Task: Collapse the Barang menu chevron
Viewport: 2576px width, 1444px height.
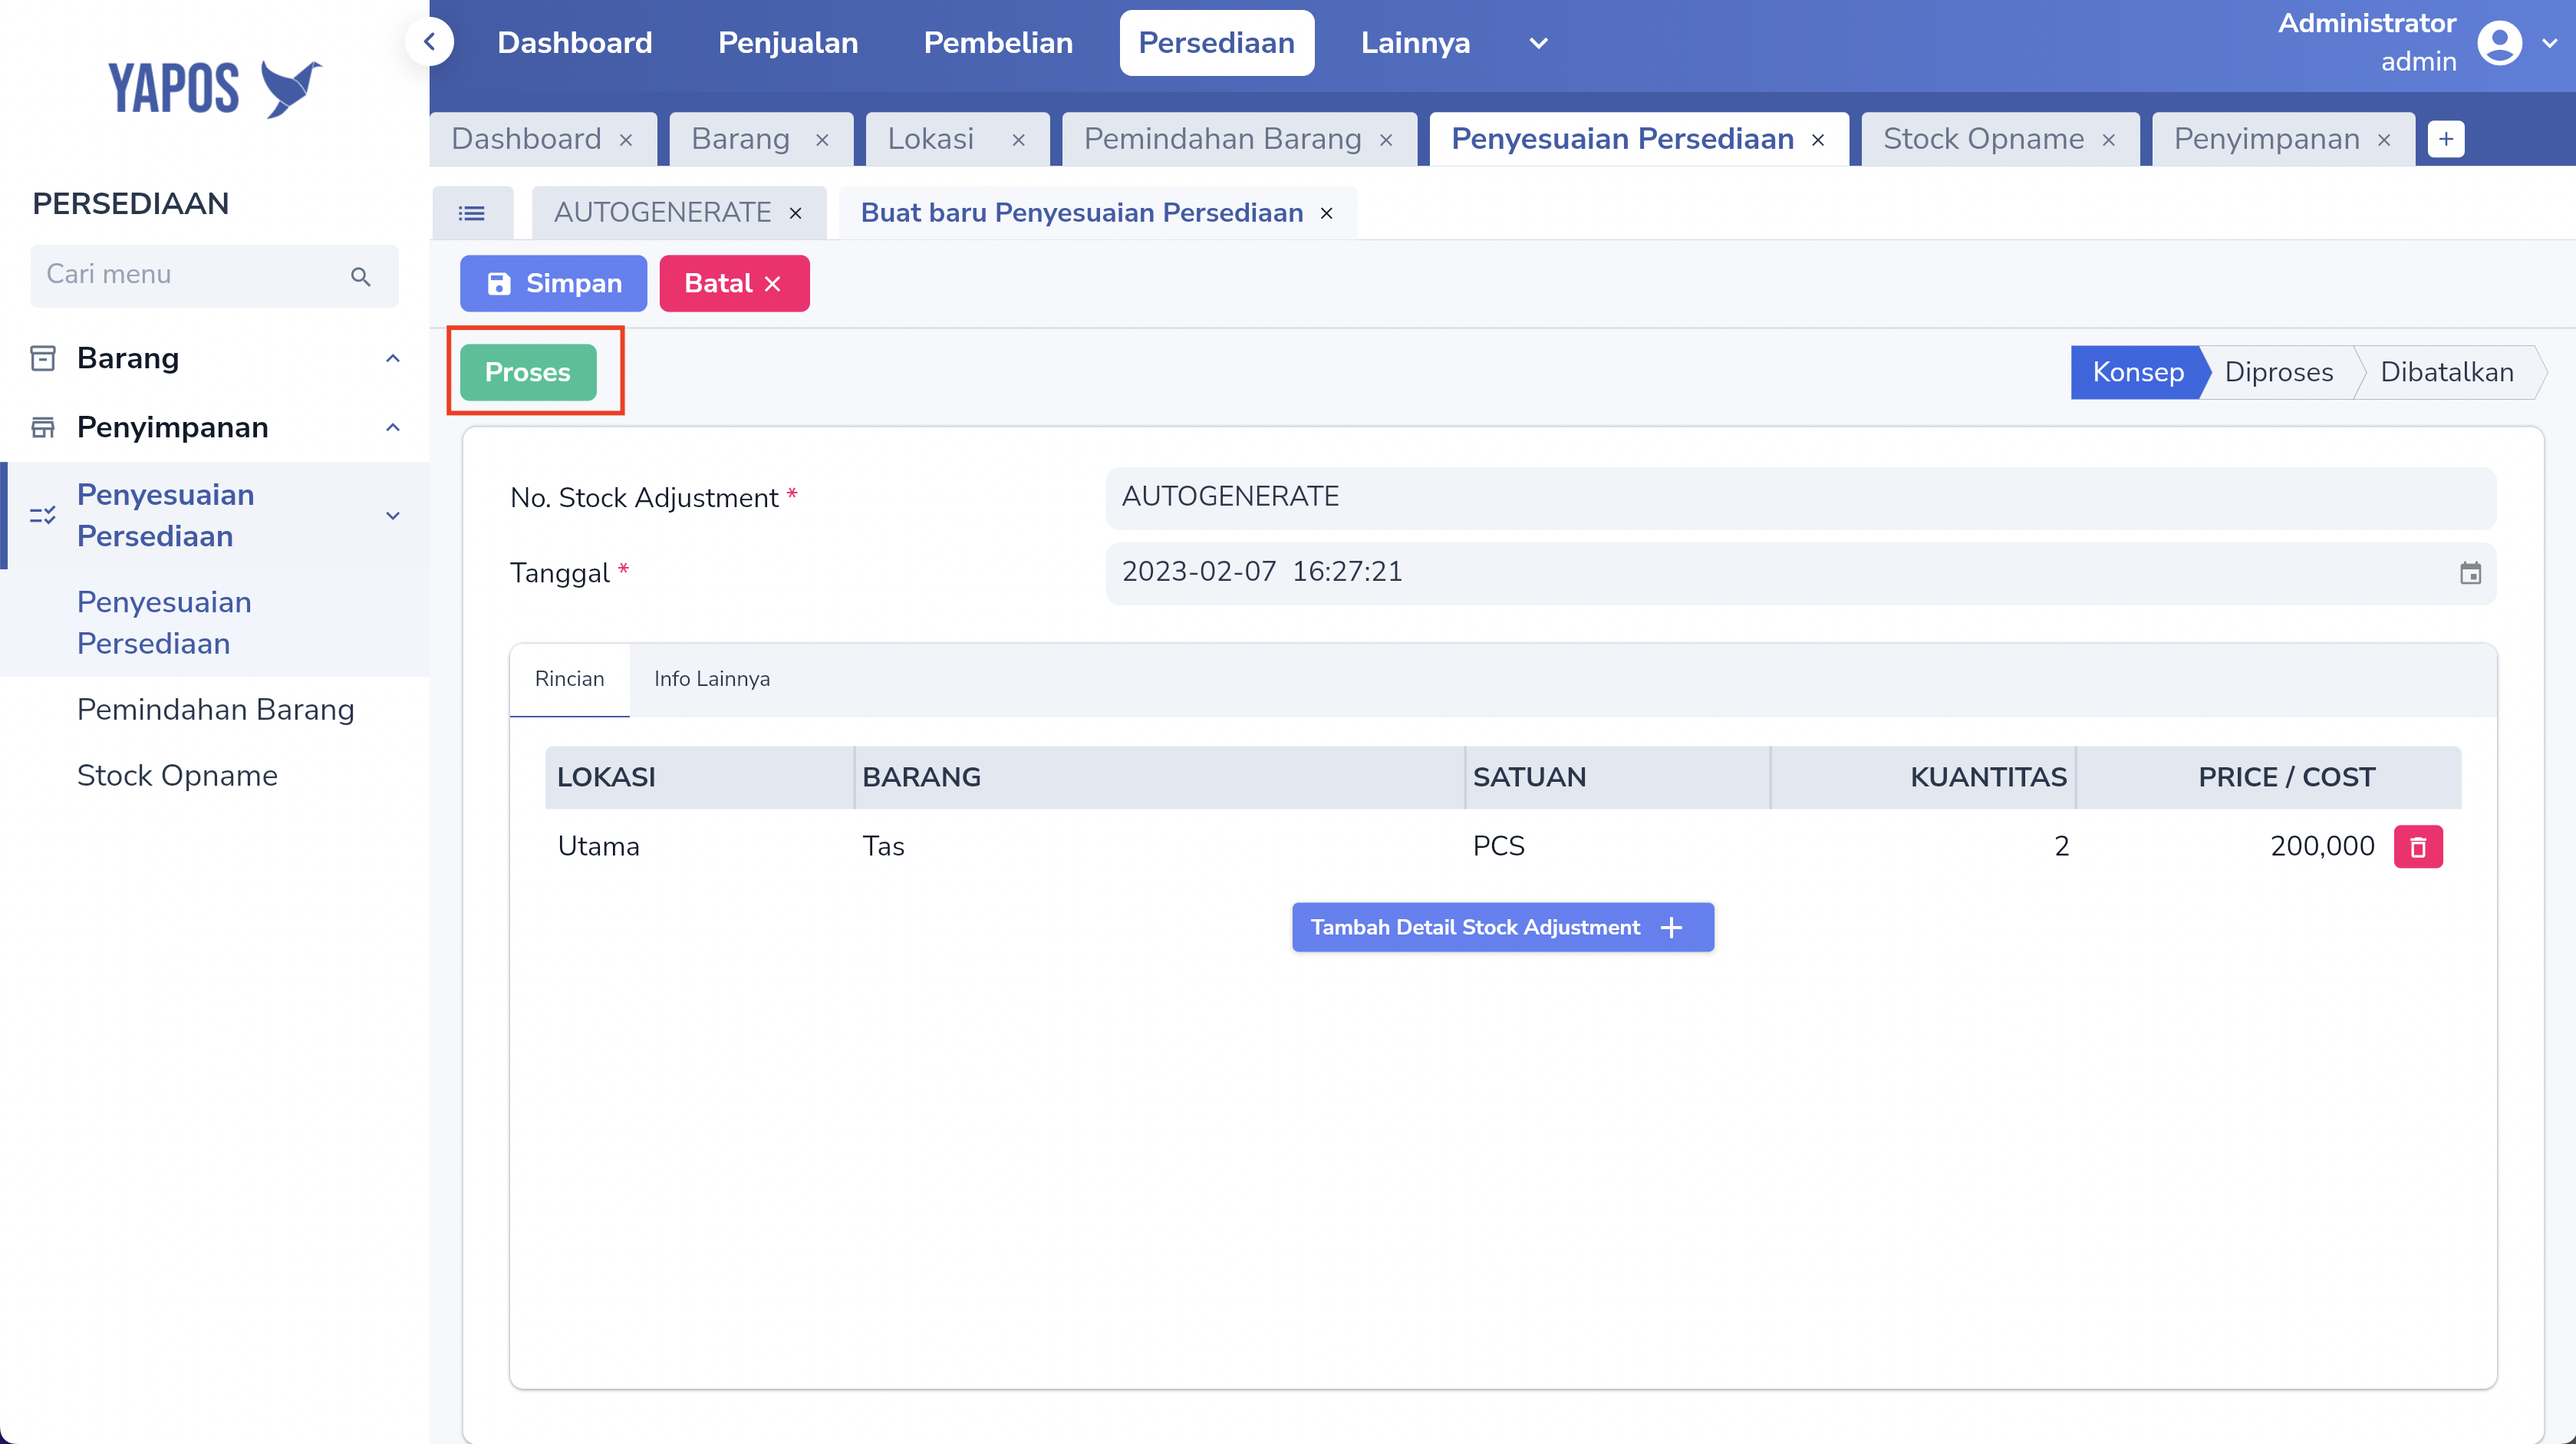Action: point(393,358)
